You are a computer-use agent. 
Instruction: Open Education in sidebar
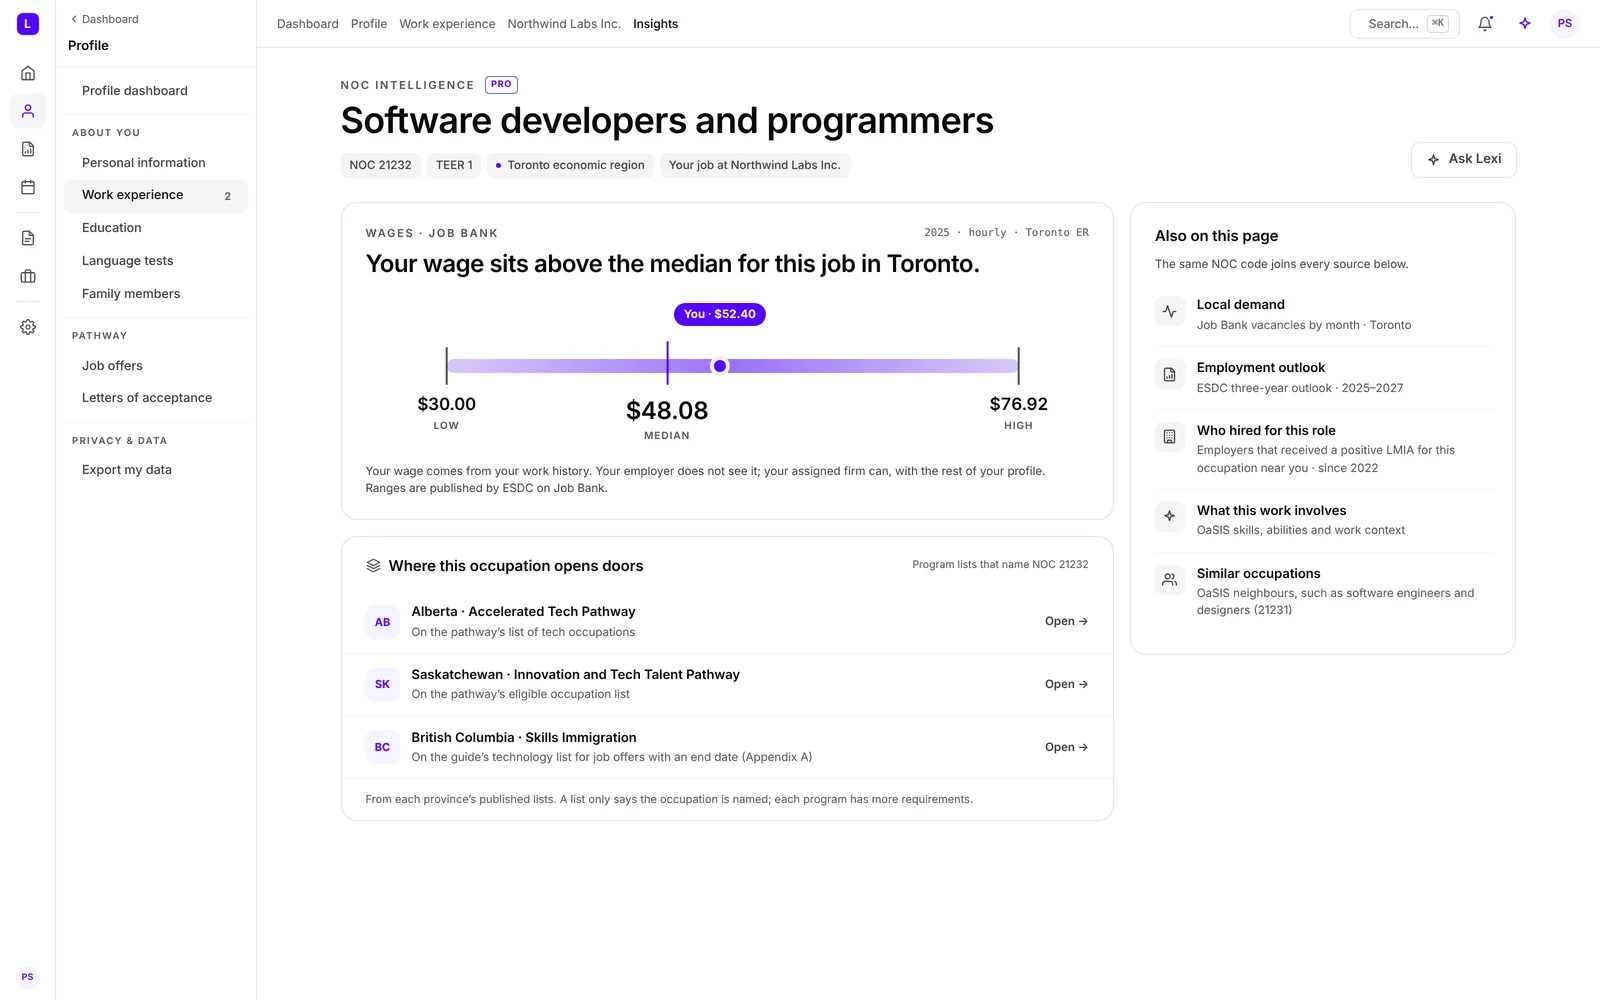[x=156, y=228]
